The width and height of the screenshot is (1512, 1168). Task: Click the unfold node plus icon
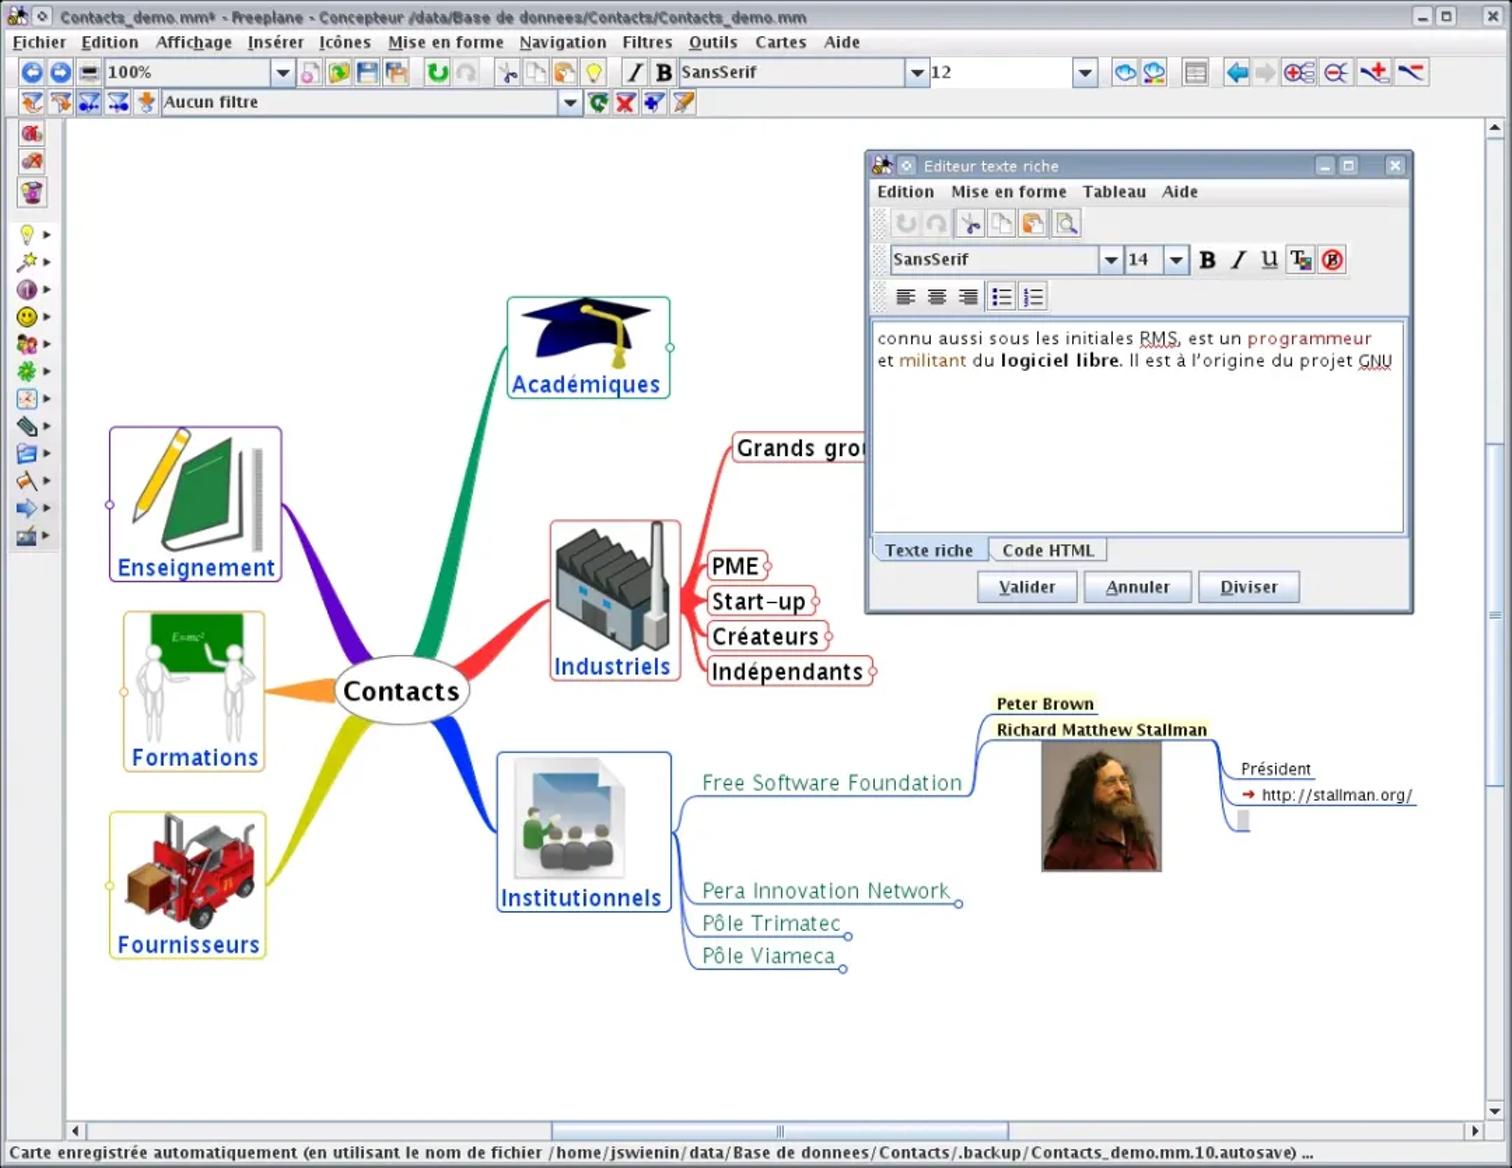point(1299,72)
